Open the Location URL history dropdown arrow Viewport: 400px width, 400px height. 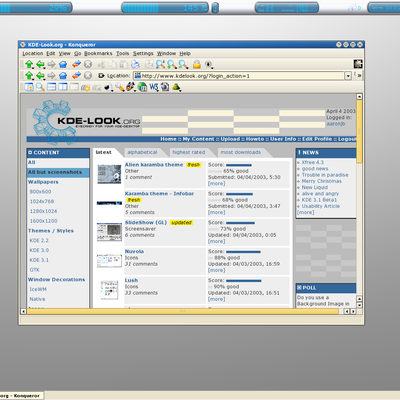[x=348, y=76]
